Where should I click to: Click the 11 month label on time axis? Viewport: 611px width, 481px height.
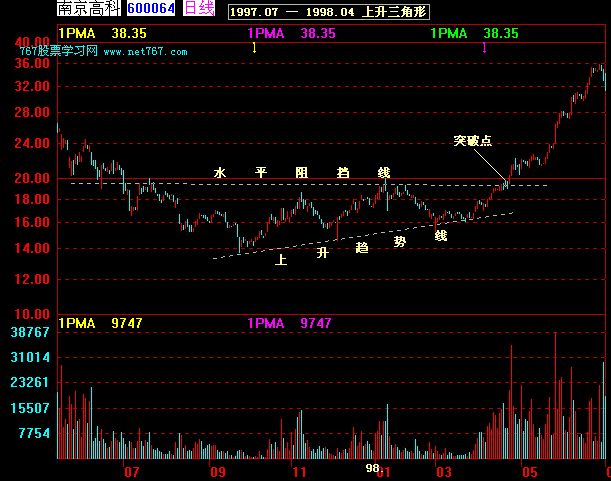click(x=300, y=472)
